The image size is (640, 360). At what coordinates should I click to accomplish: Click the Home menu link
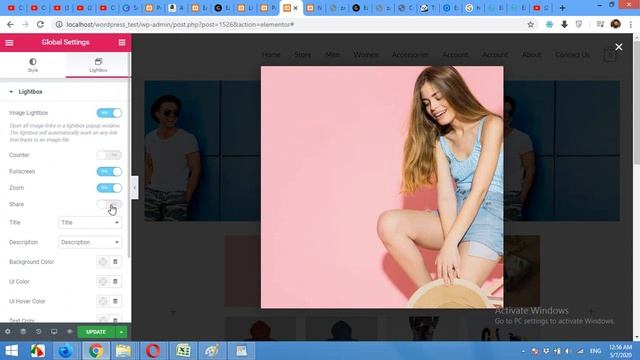[x=271, y=55]
